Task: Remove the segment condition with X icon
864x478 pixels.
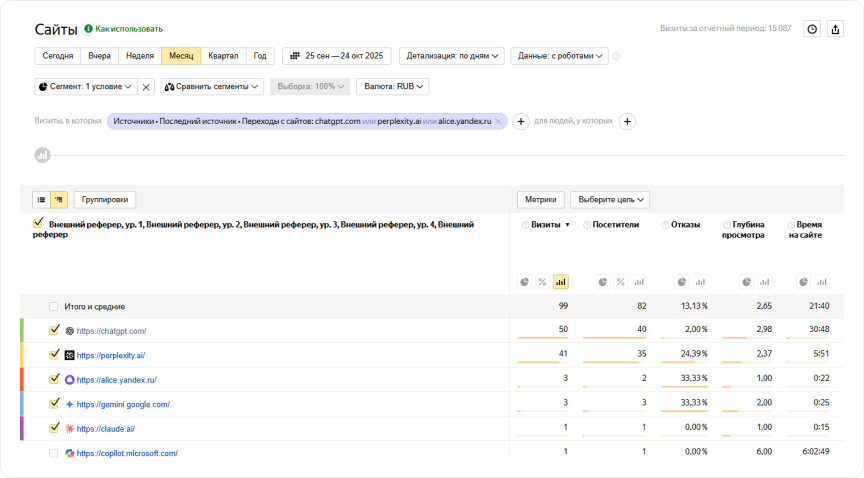Action: pos(146,87)
